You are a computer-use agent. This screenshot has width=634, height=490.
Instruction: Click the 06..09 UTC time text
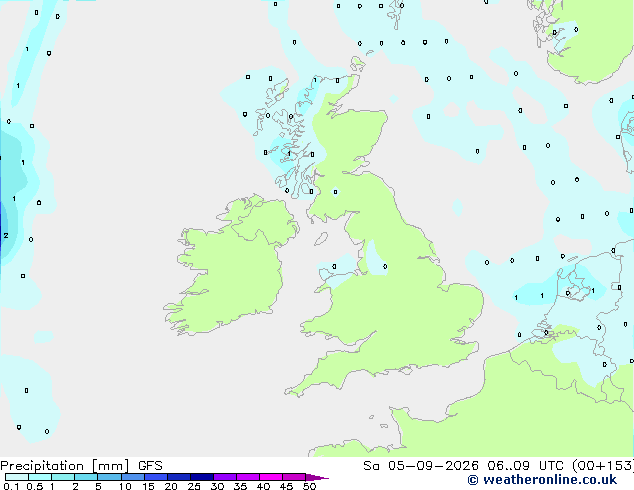click(x=525, y=466)
